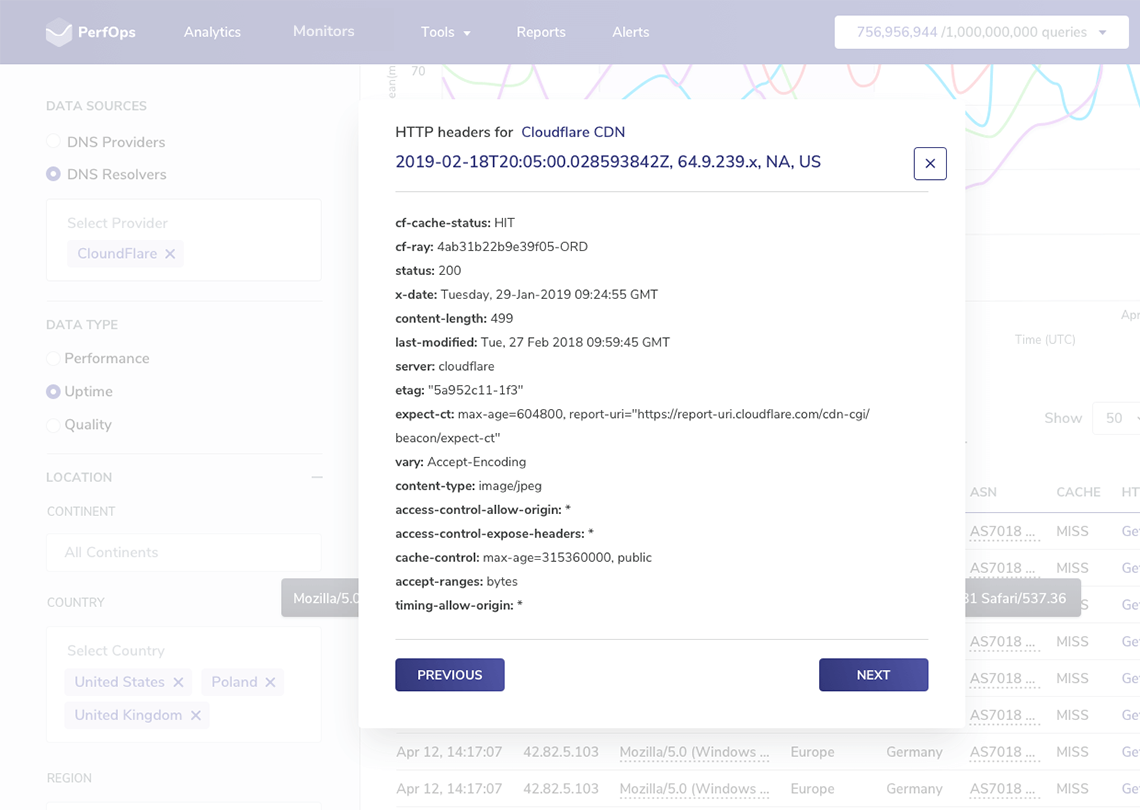The width and height of the screenshot is (1140, 810).
Task: Open the Show 50 rows dropdown
Action: point(1117,418)
